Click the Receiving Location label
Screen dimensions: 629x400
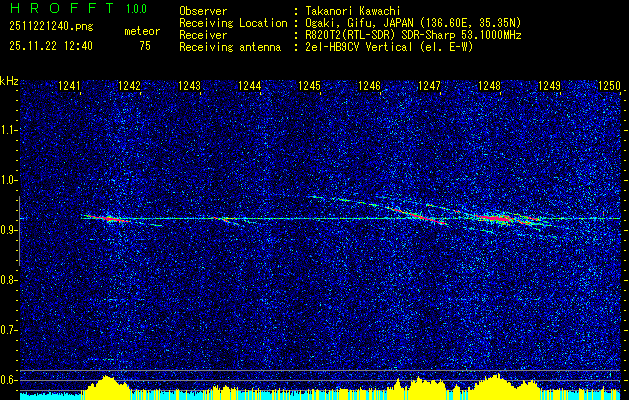click(x=233, y=23)
